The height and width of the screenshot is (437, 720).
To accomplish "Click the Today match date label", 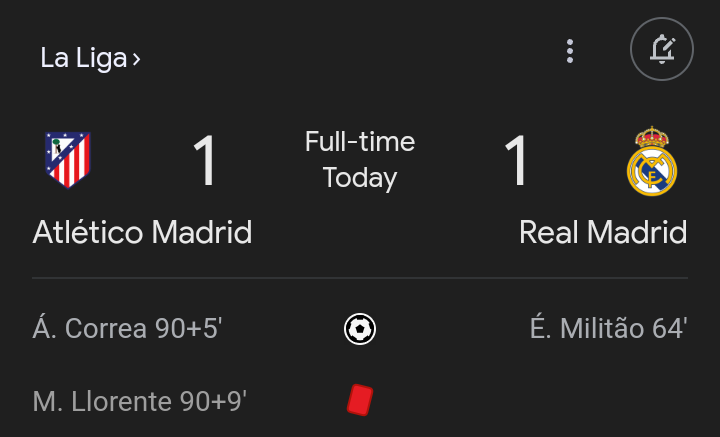I will (x=360, y=178).
